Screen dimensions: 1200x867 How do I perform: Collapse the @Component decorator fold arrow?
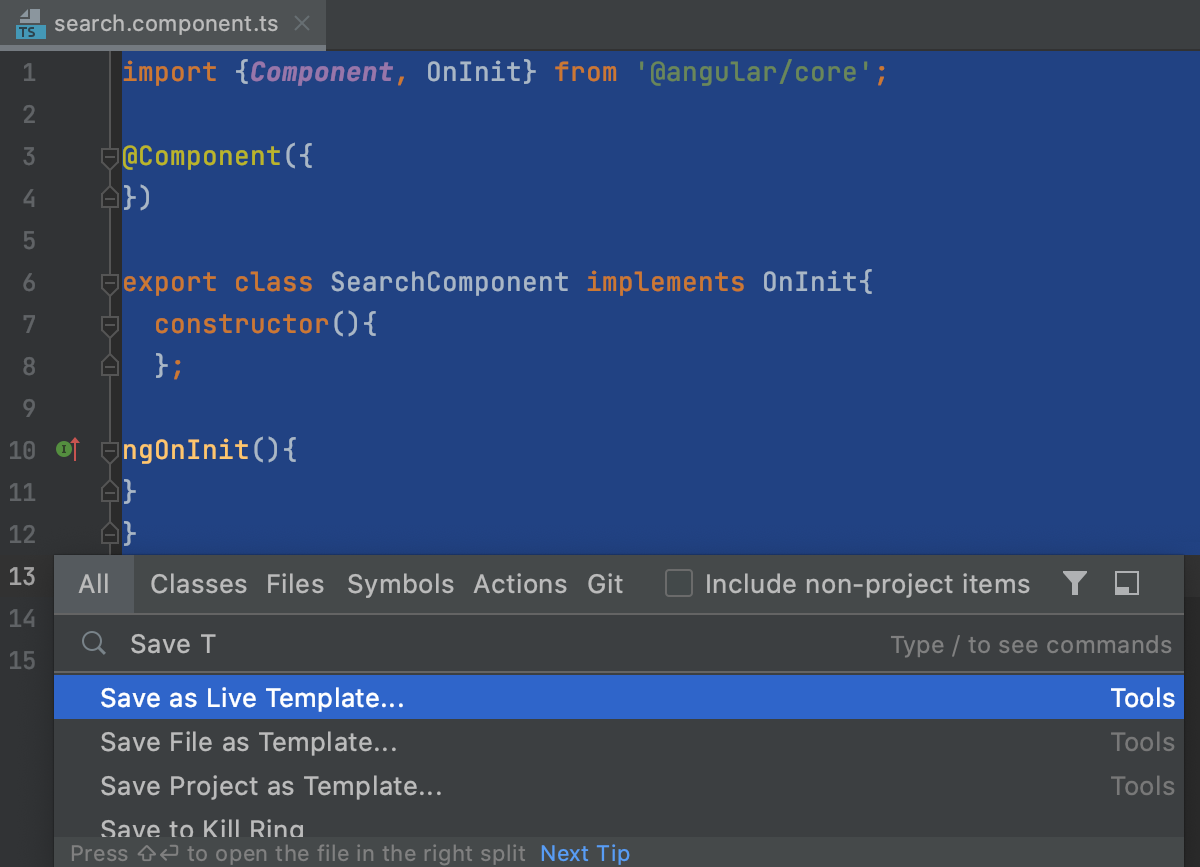tap(109, 156)
